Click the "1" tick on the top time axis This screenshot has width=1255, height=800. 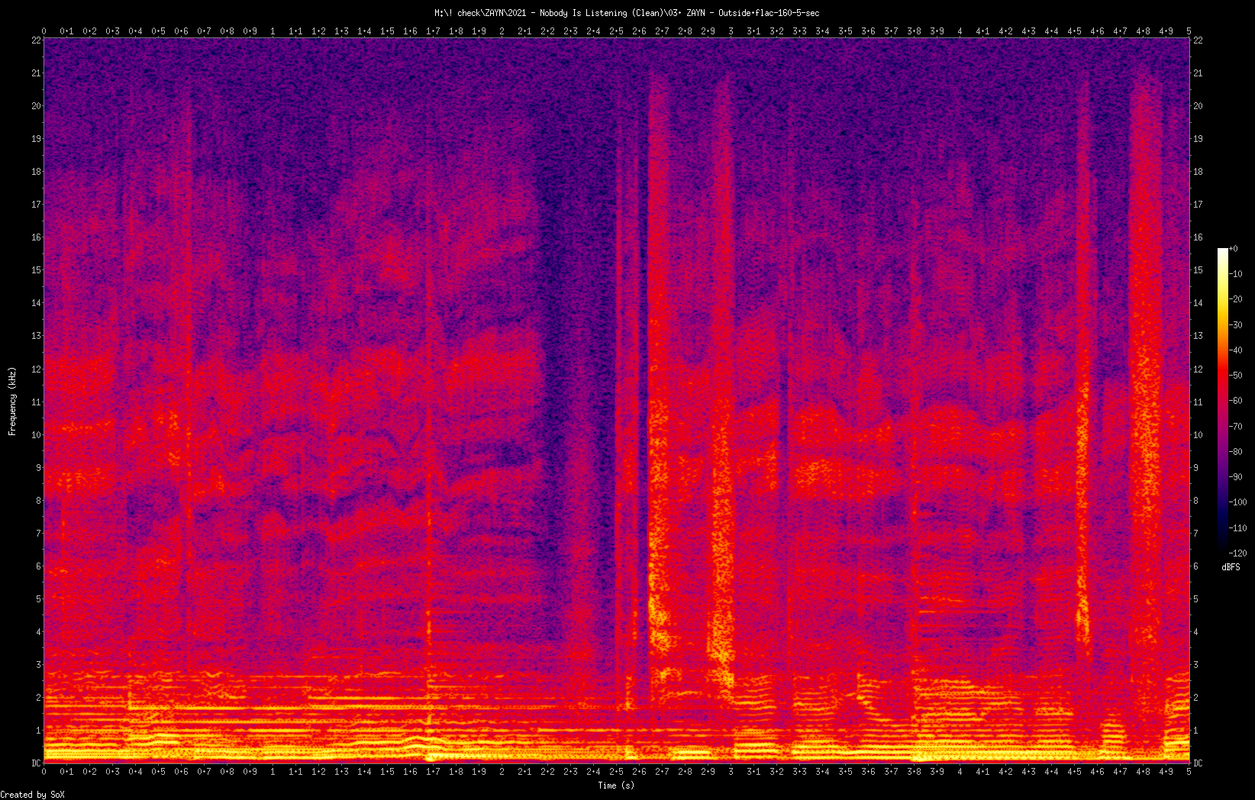point(273,31)
